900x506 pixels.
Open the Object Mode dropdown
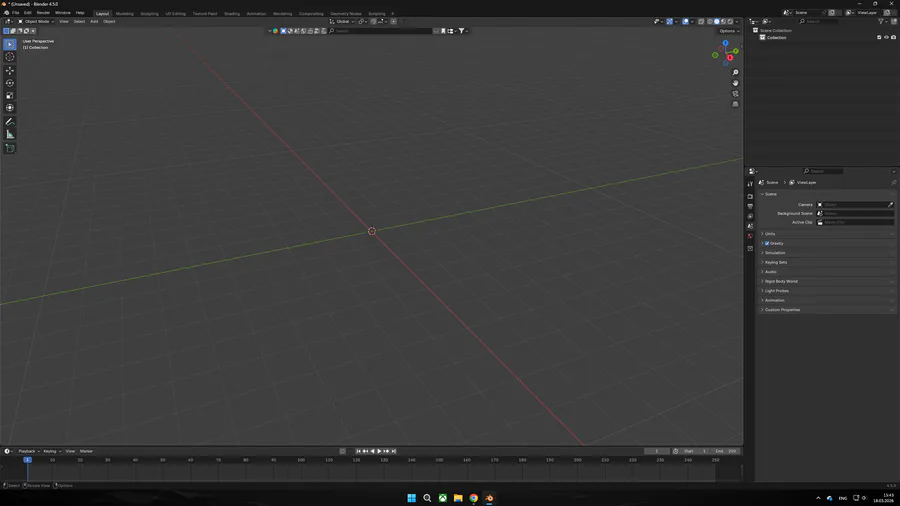click(36, 22)
